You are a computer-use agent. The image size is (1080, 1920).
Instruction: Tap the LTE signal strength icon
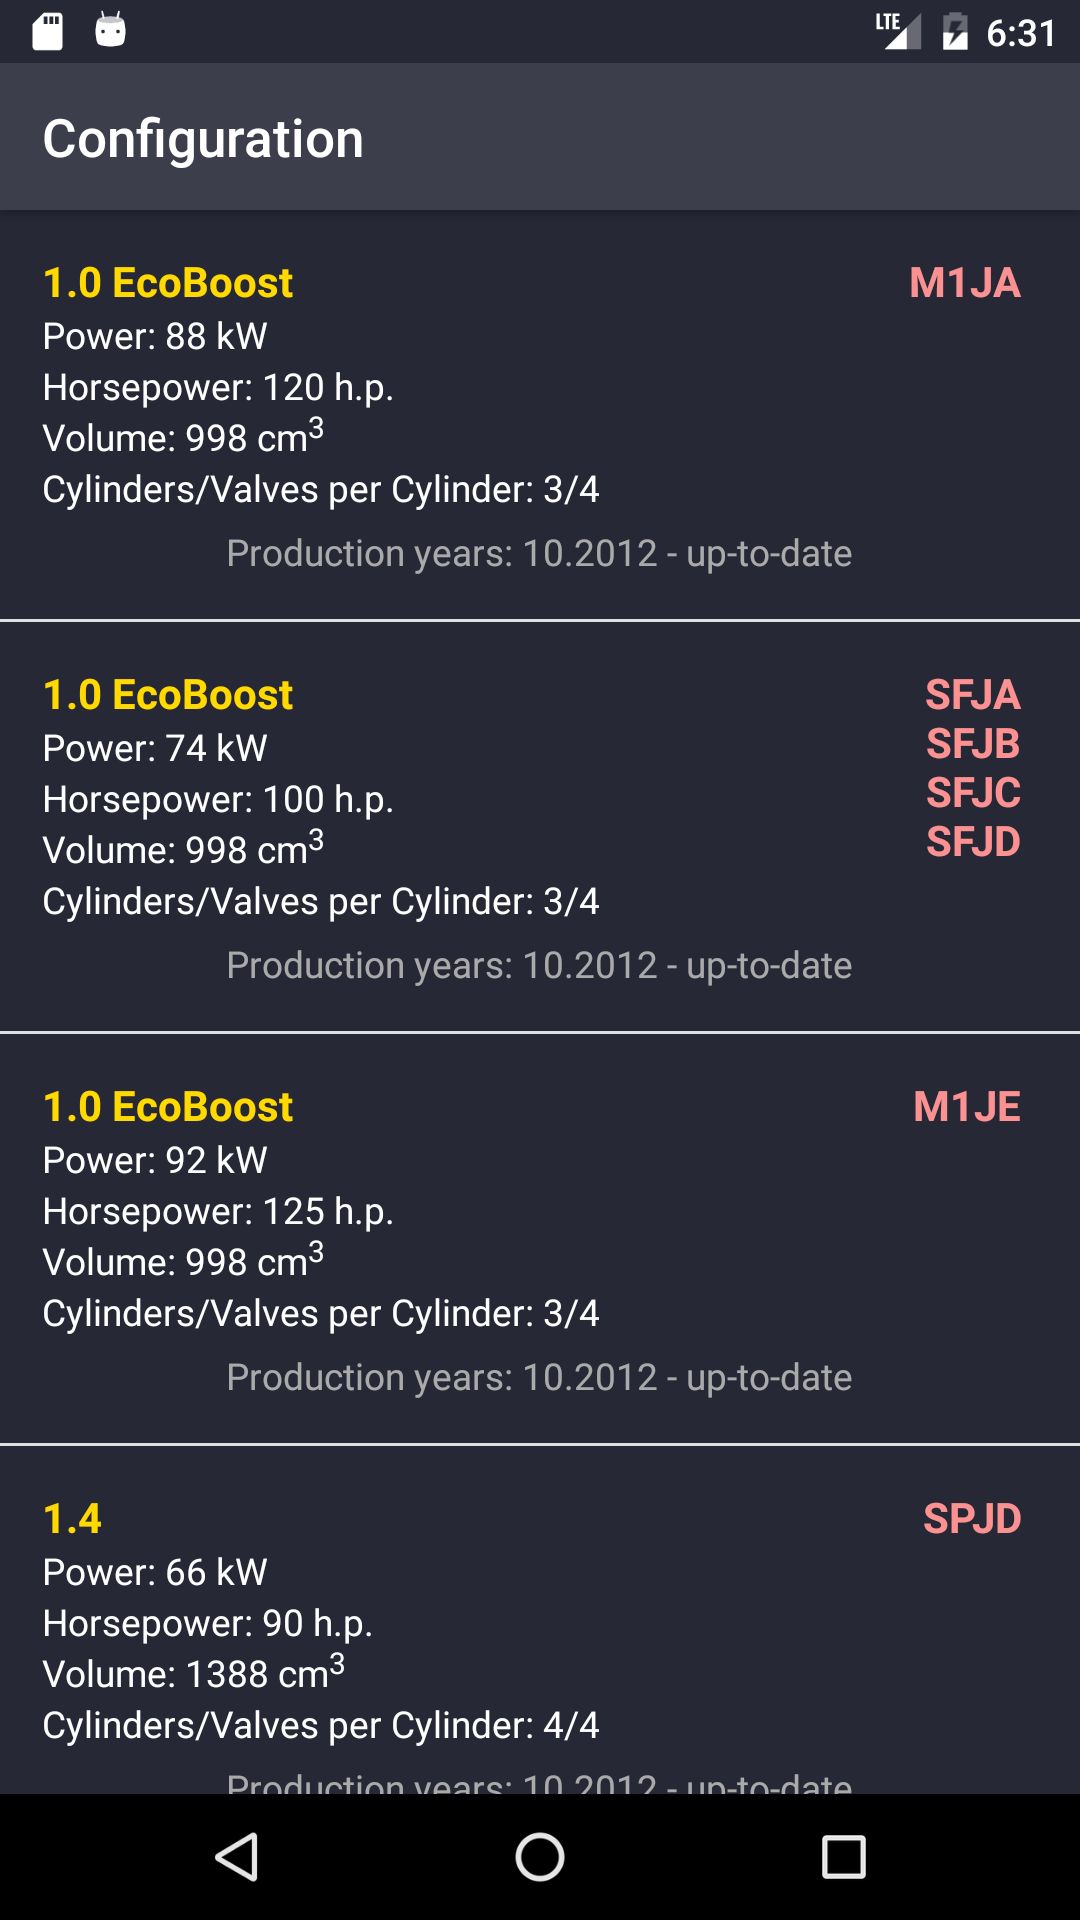898,31
